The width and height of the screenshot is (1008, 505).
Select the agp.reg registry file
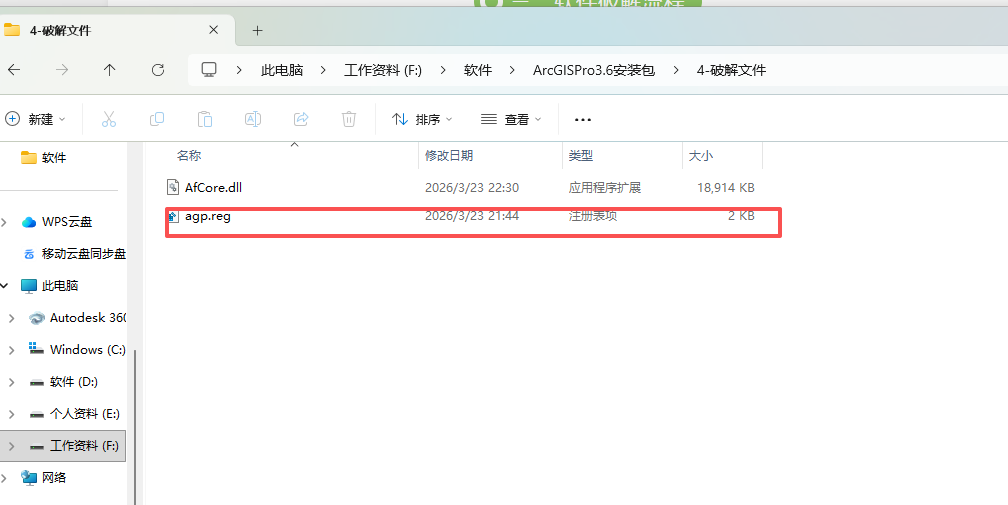(x=207, y=216)
